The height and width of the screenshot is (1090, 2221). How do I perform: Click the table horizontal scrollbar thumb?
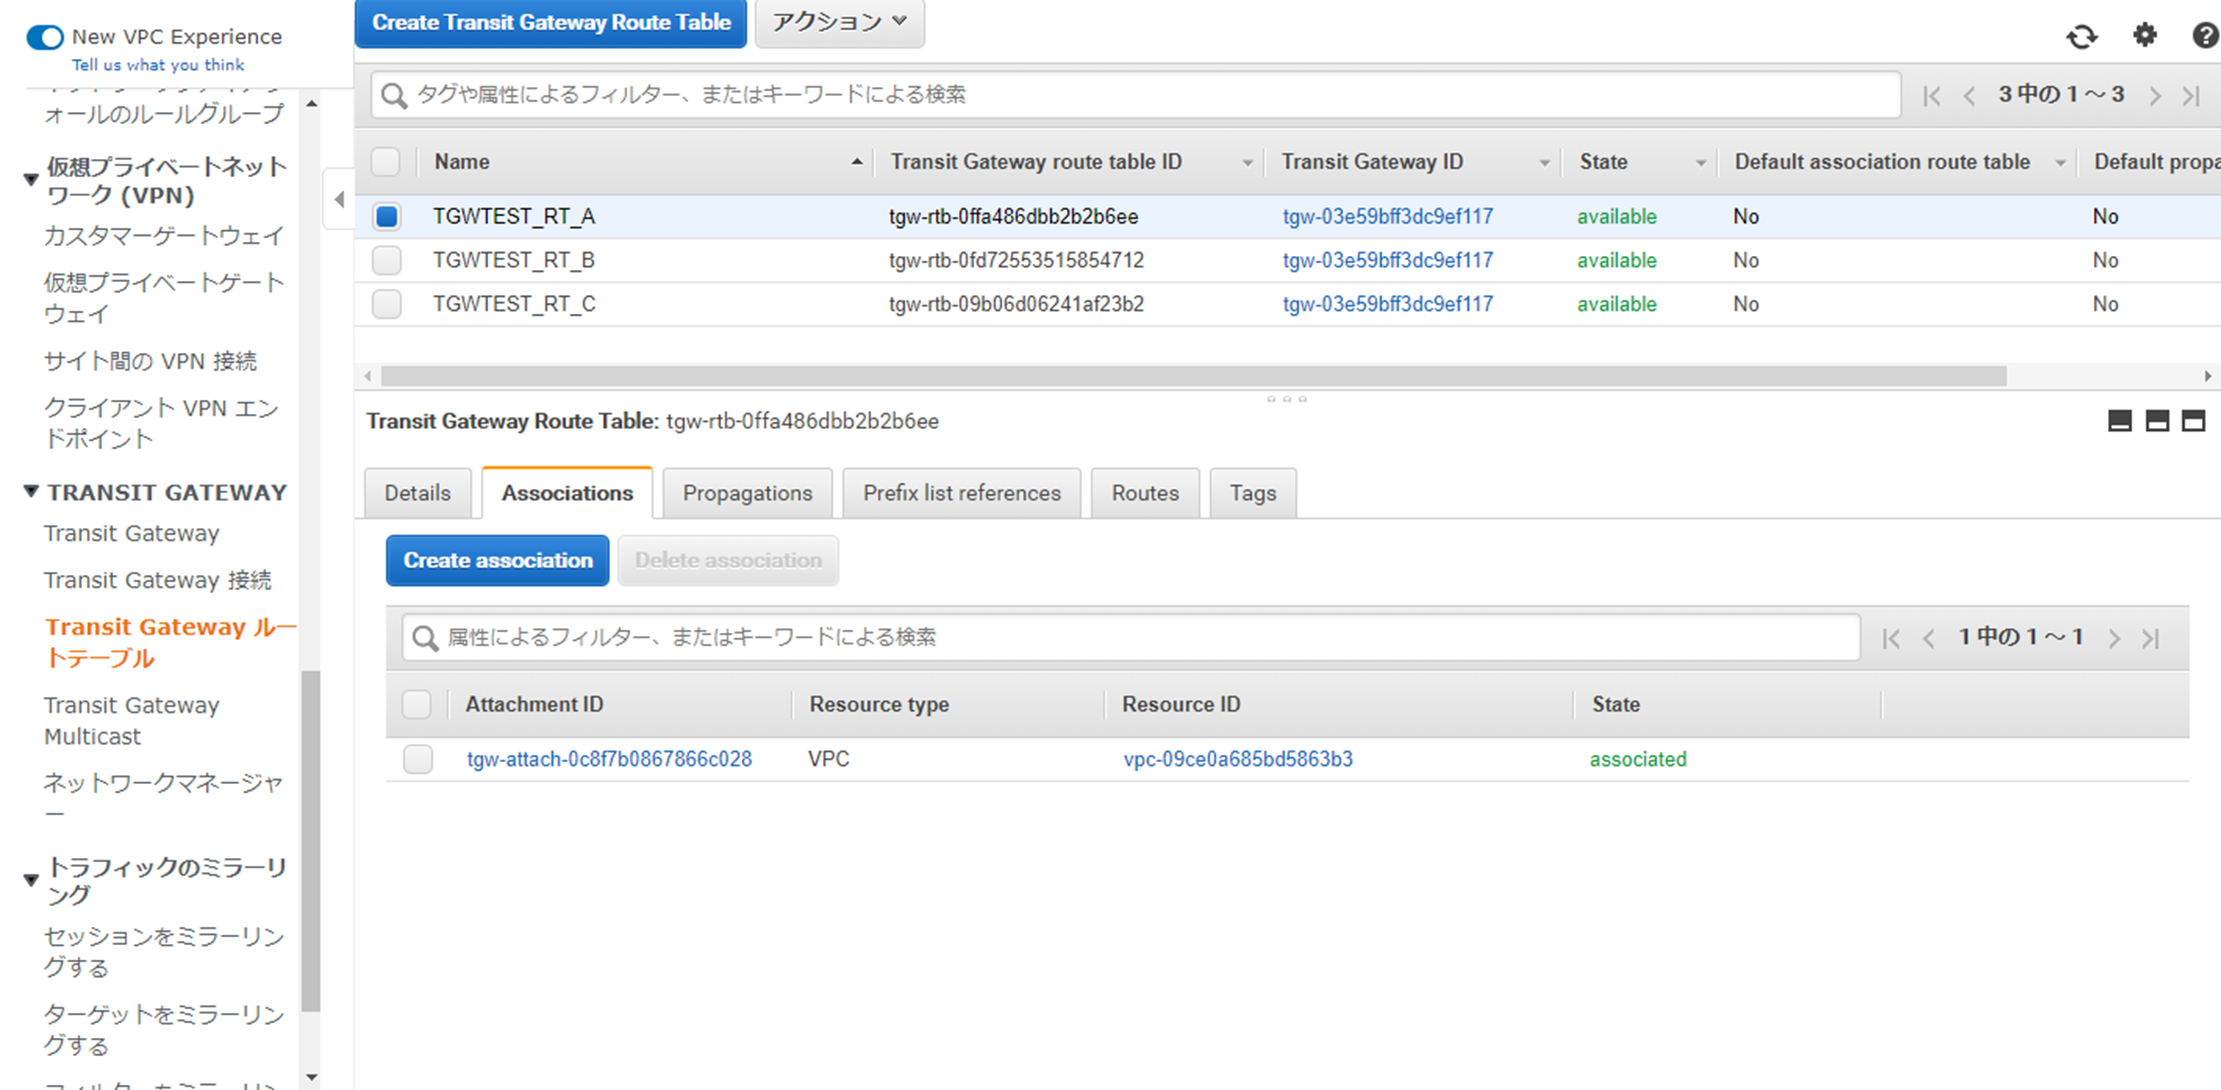(x=1194, y=376)
